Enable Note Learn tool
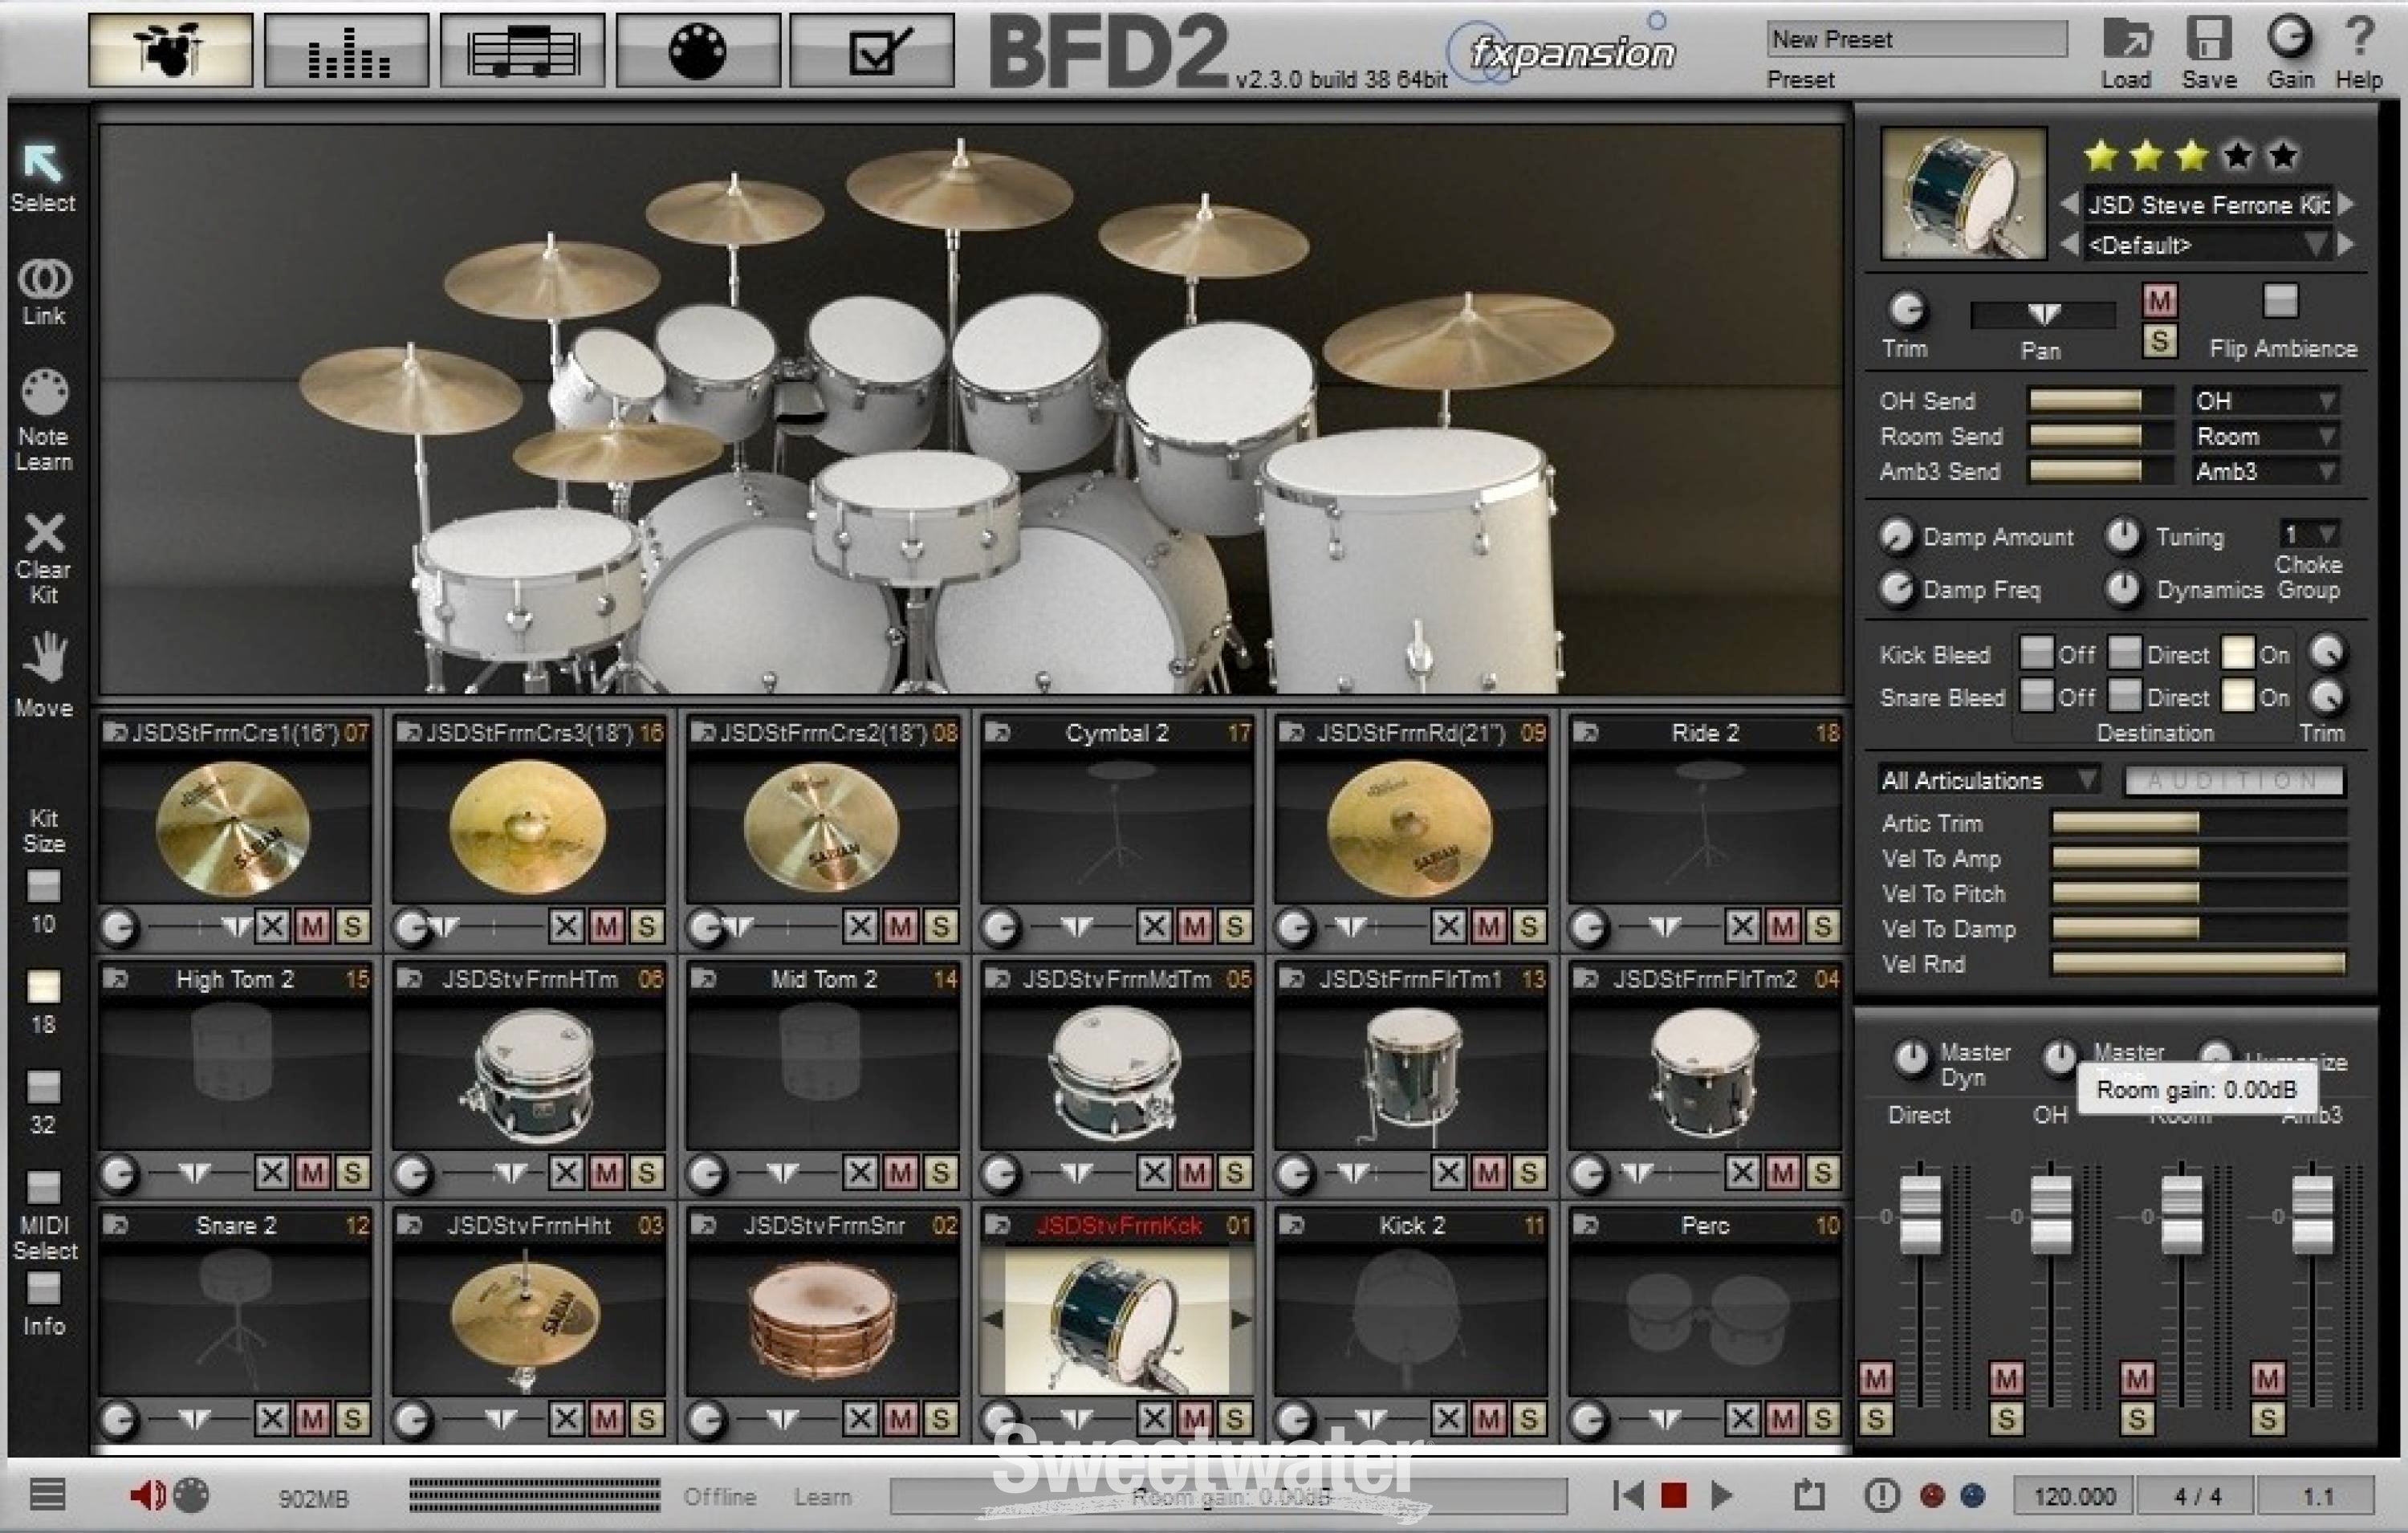 (44, 392)
